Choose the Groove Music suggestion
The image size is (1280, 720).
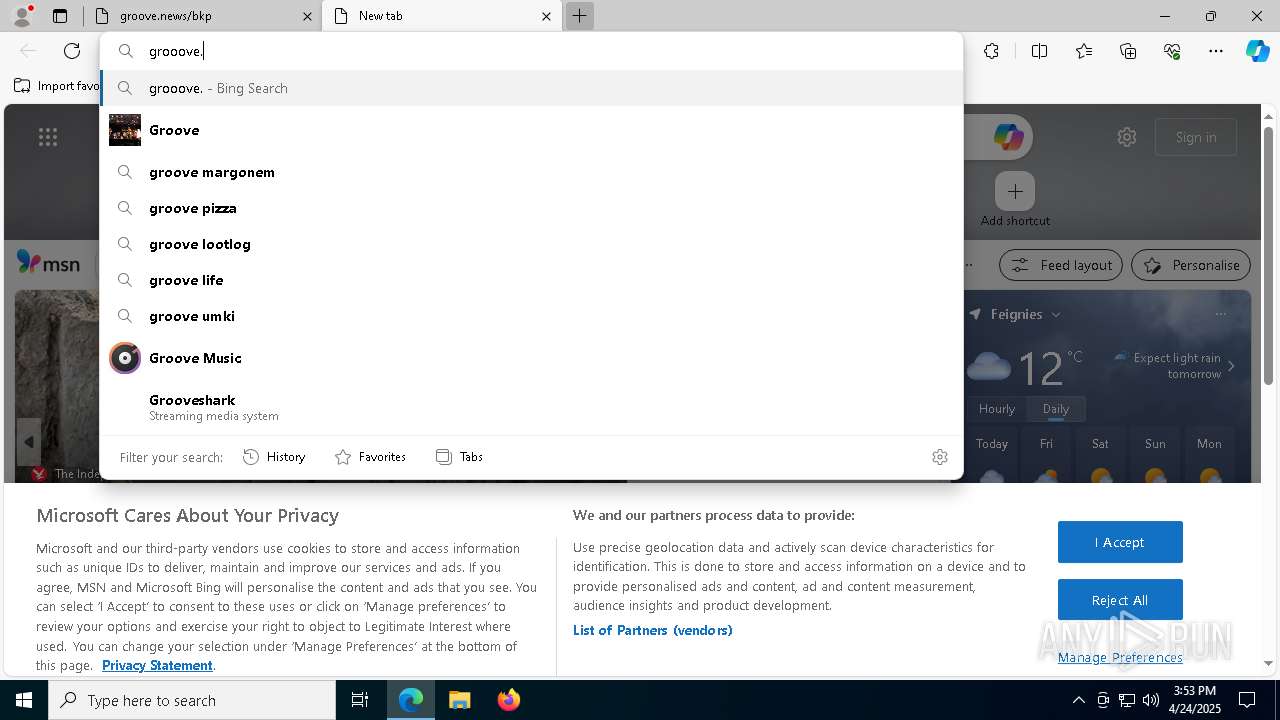tap(531, 358)
